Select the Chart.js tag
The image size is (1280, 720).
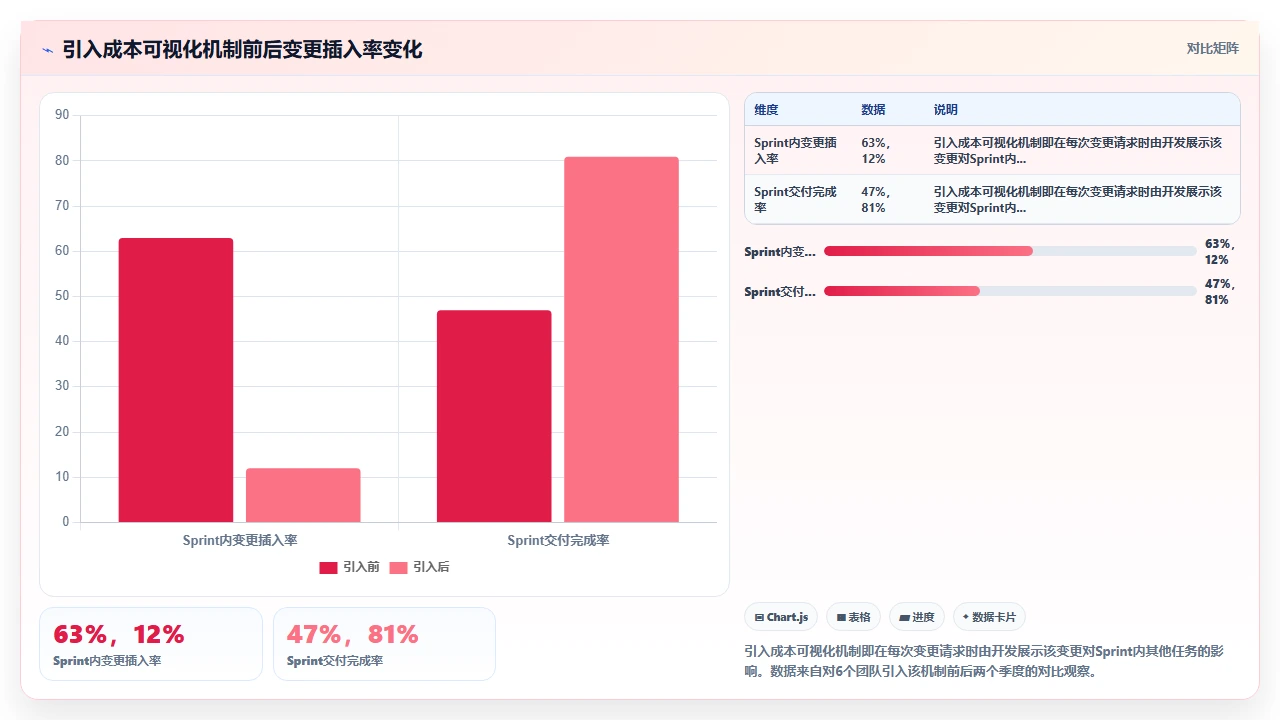[781, 617]
